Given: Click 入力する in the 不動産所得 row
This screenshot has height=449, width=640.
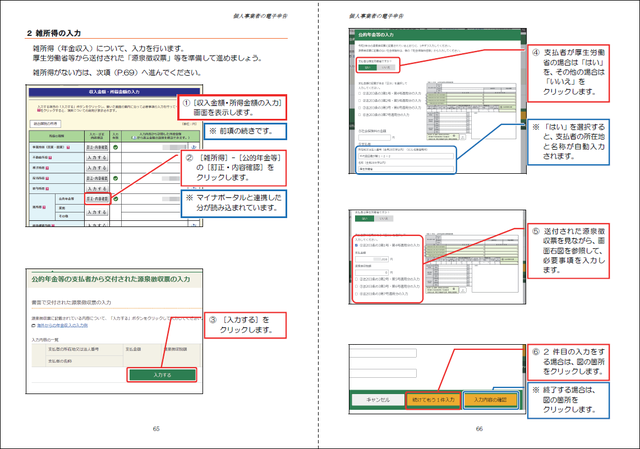Looking at the screenshot, I should coord(97,158).
